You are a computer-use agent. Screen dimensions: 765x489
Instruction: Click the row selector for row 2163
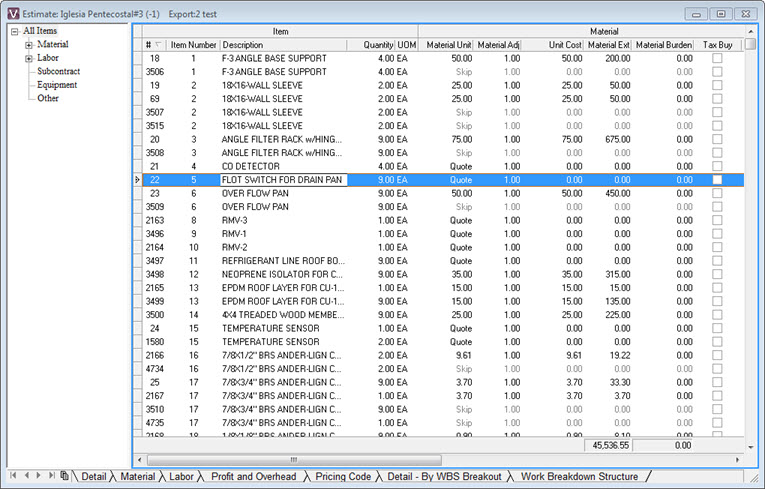point(138,220)
